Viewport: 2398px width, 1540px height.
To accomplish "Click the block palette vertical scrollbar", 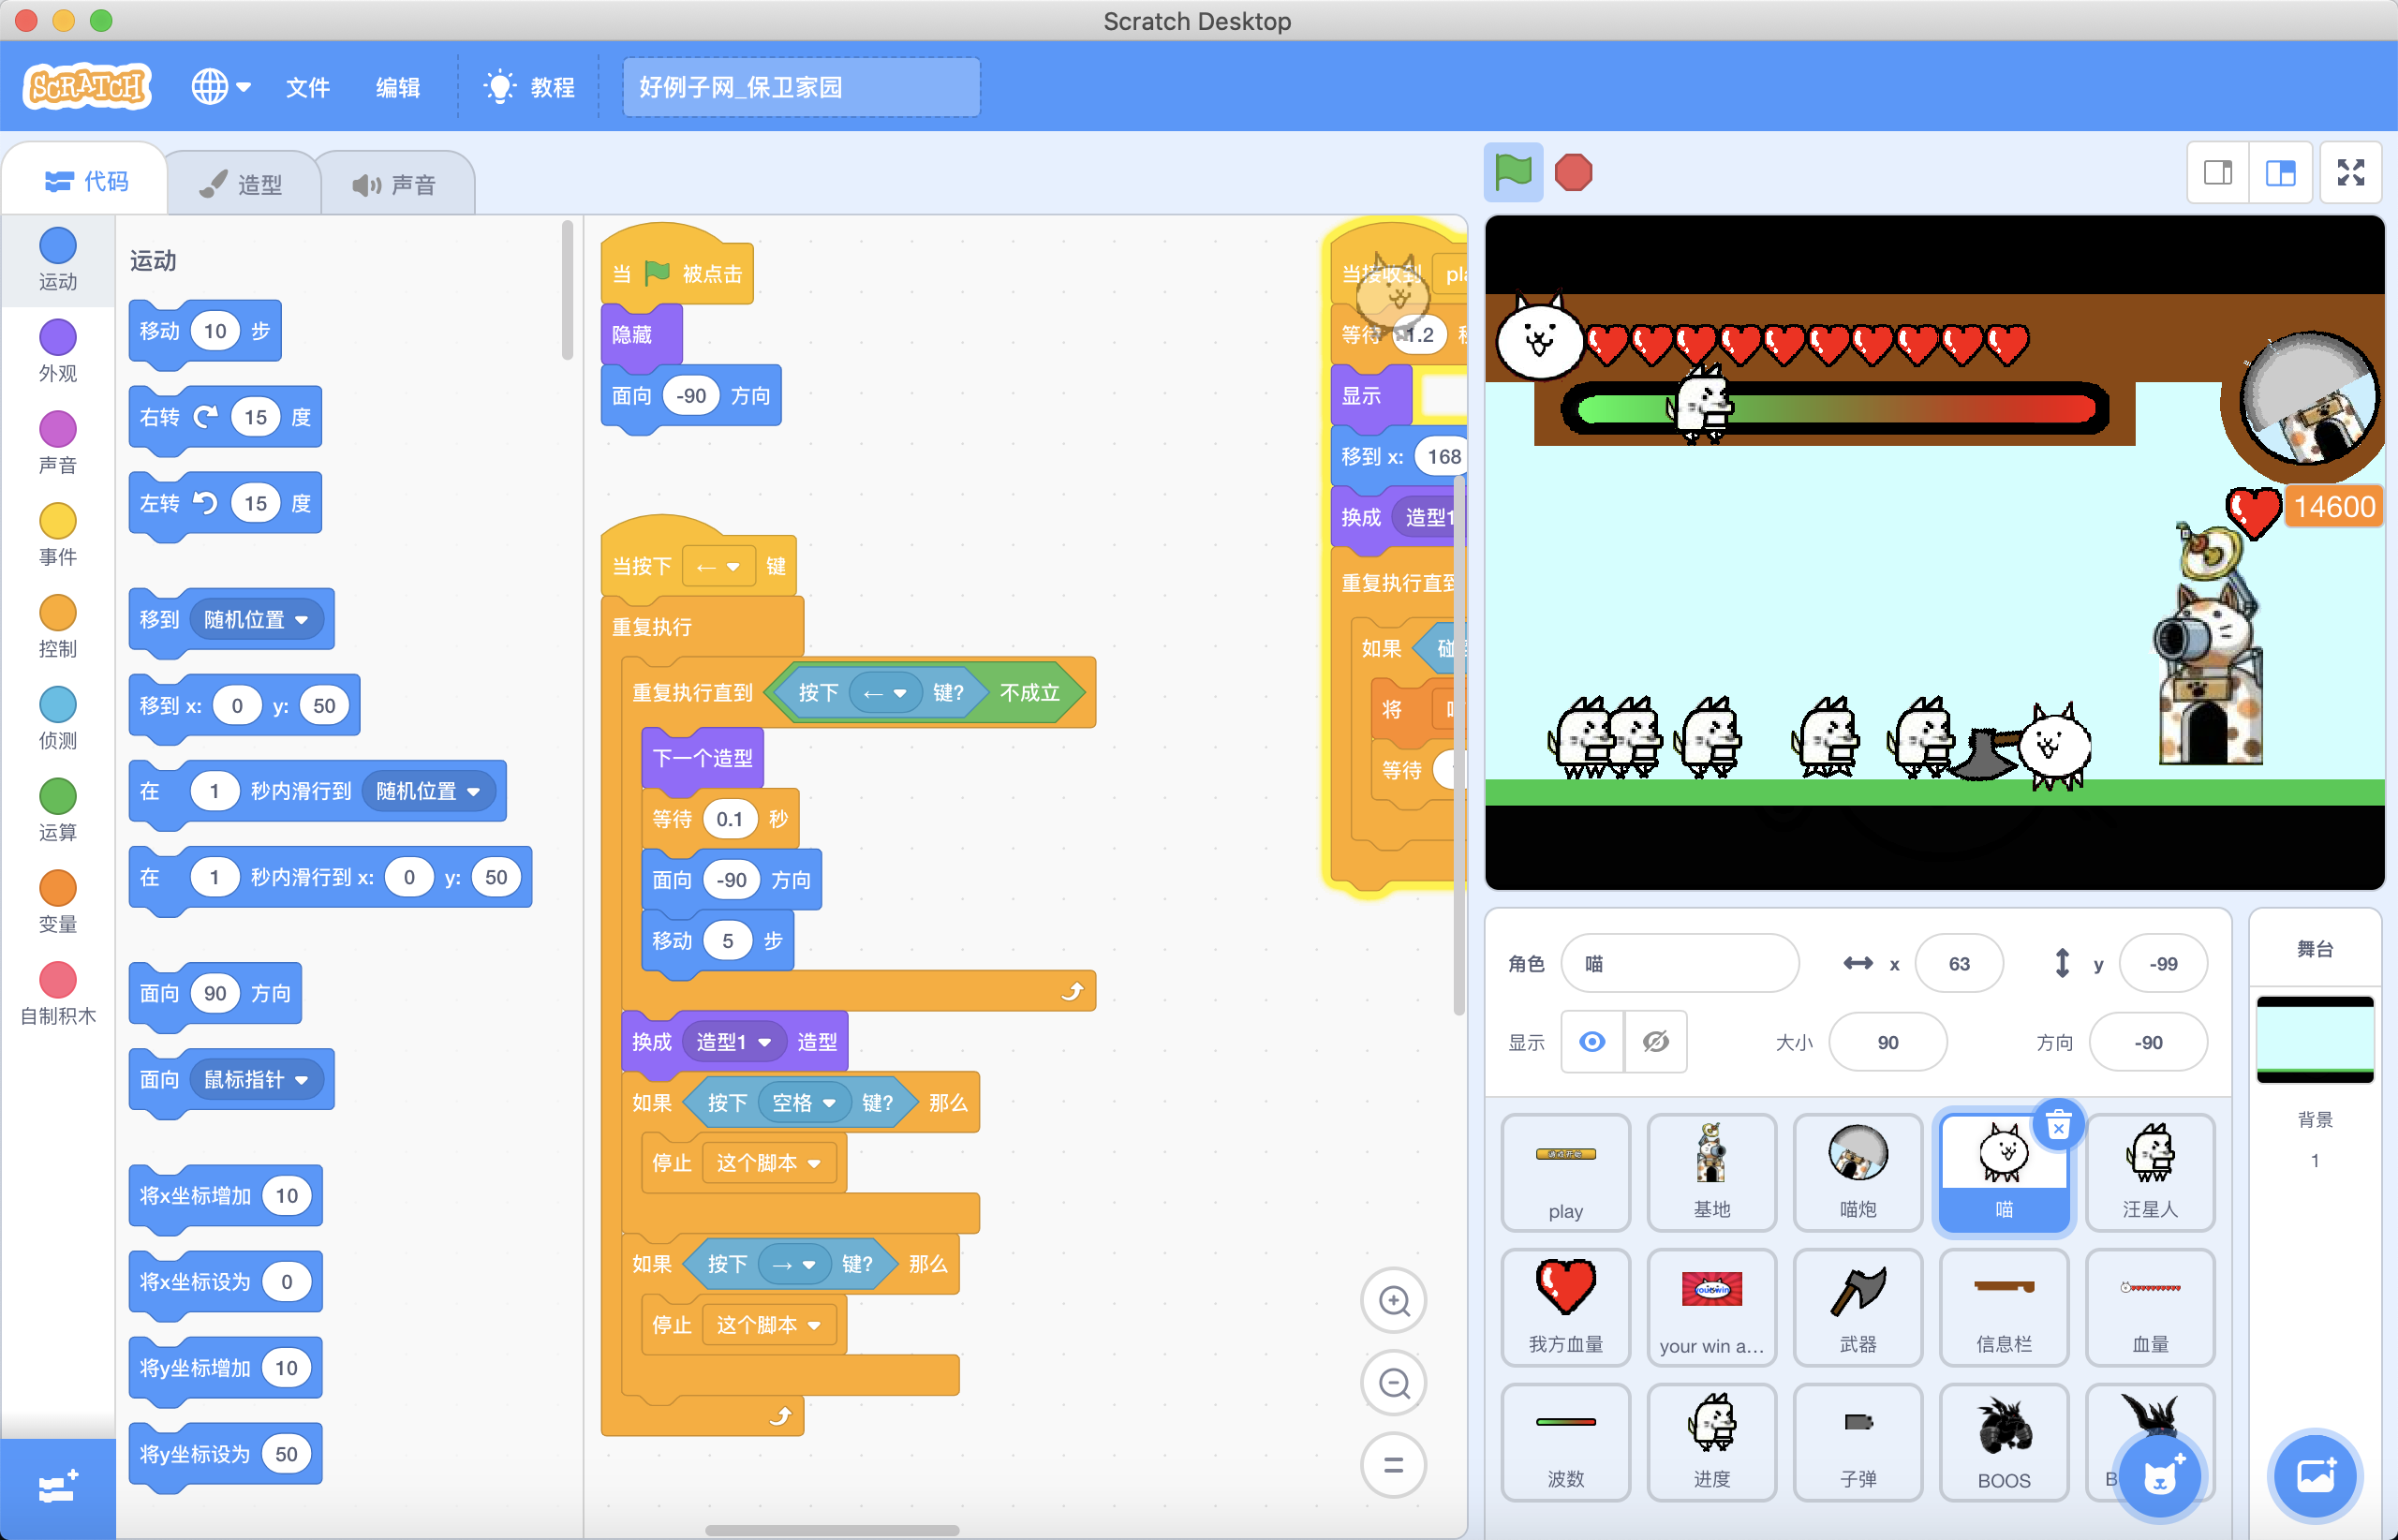I will pyautogui.click(x=567, y=290).
